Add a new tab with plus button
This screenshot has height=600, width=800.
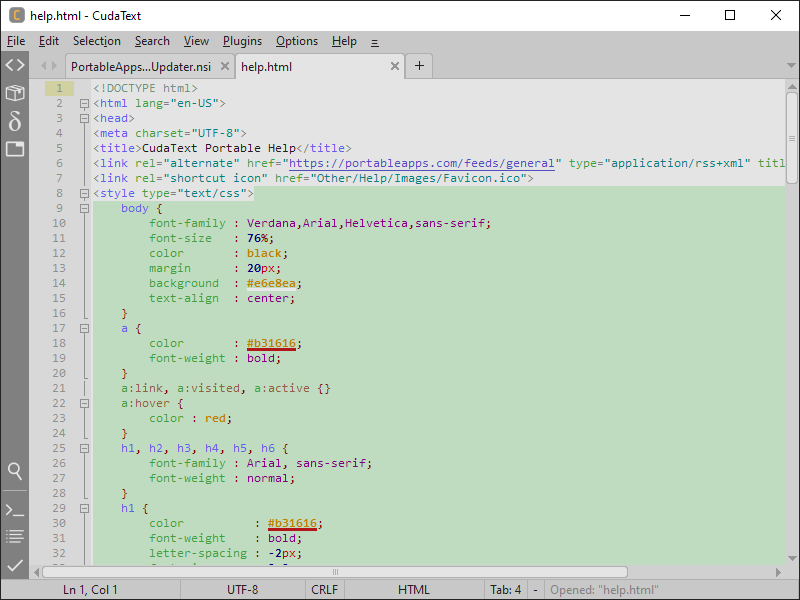pyautogui.click(x=419, y=66)
